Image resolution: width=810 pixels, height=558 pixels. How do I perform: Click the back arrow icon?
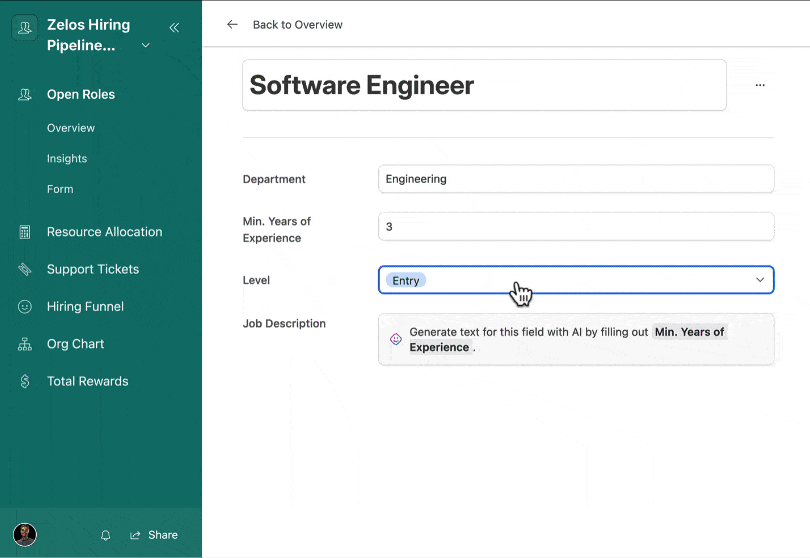[x=232, y=24]
